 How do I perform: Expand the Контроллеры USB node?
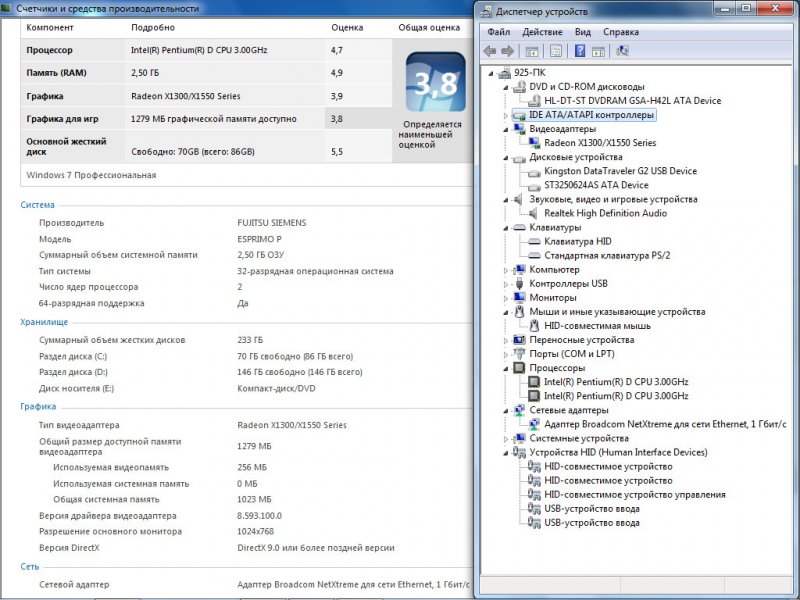(x=505, y=284)
